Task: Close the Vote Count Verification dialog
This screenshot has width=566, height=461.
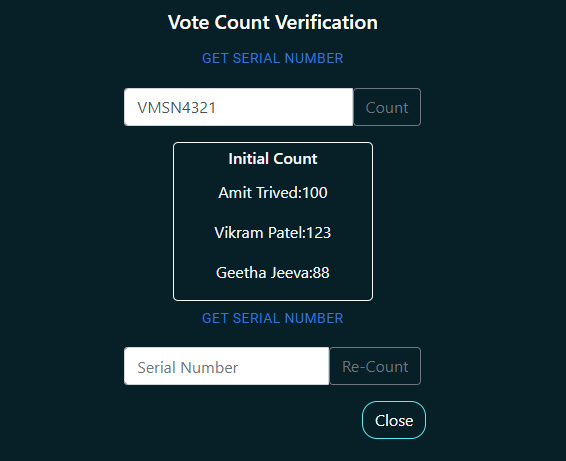Action: click(x=394, y=420)
